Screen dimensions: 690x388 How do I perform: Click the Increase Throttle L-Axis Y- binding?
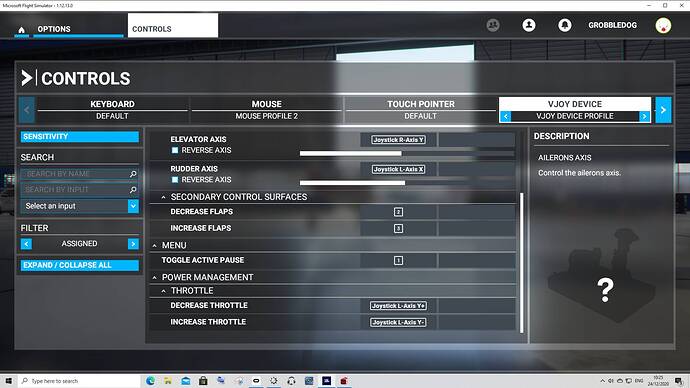coord(398,322)
